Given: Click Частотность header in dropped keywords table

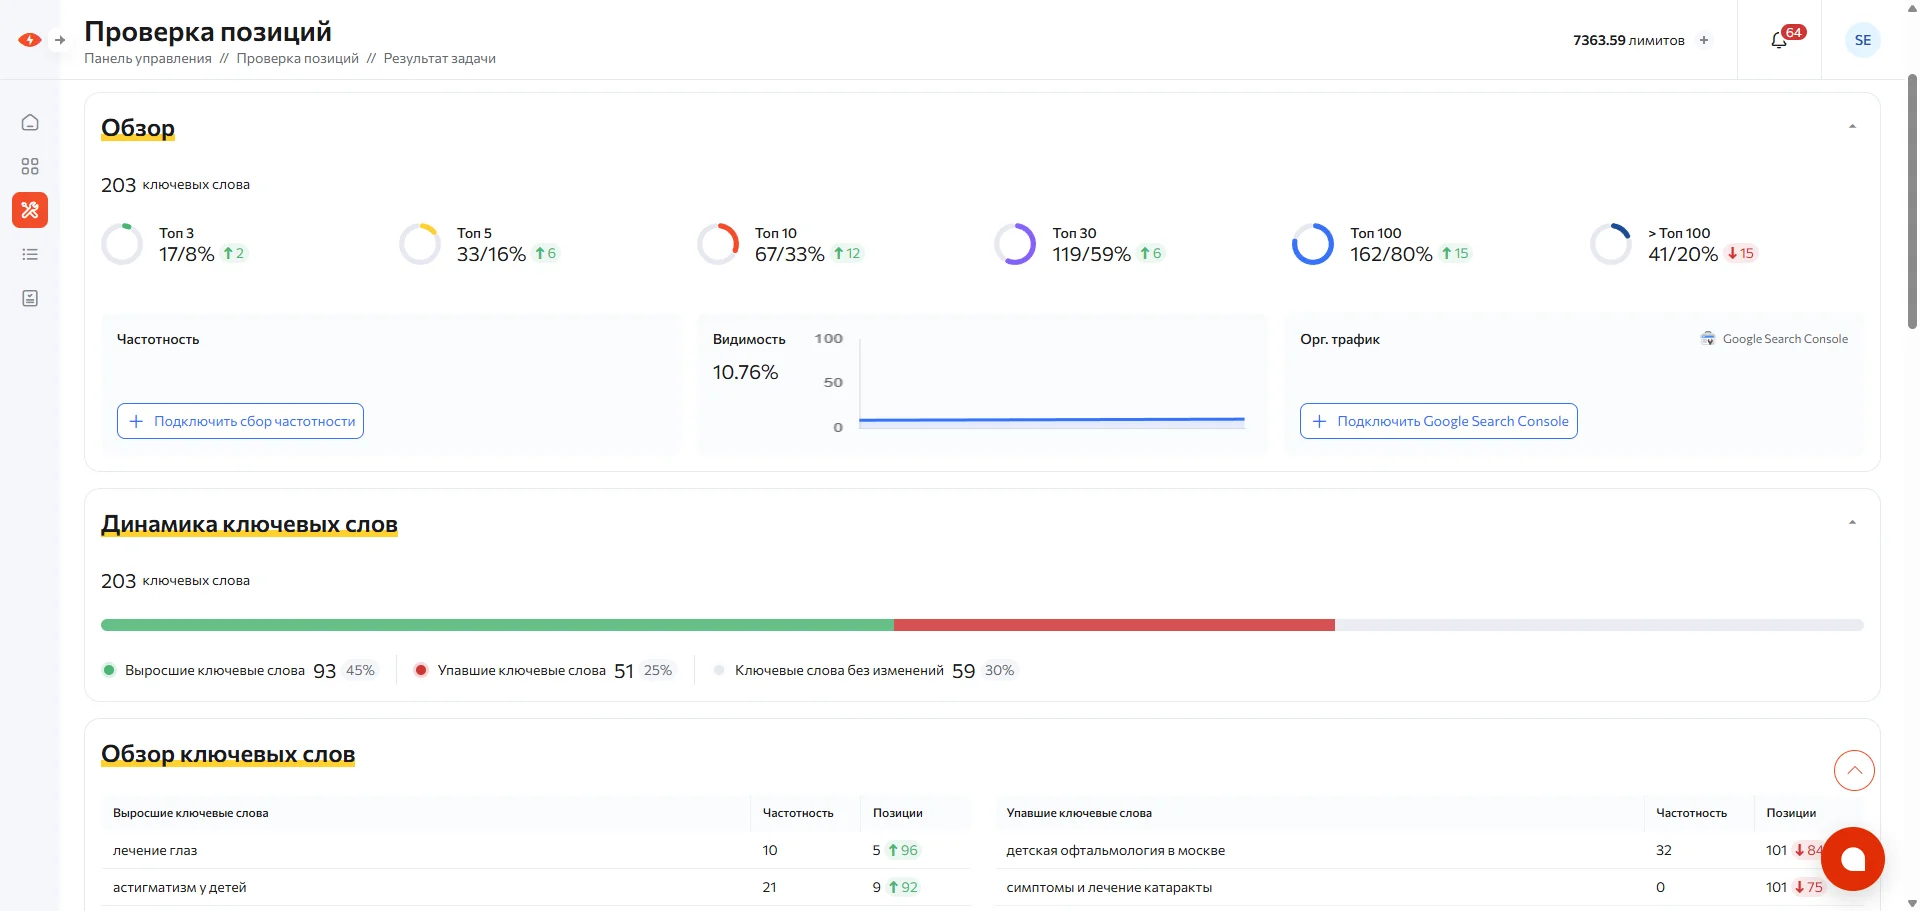Looking at the screenshot, I should click(1691, 813).
